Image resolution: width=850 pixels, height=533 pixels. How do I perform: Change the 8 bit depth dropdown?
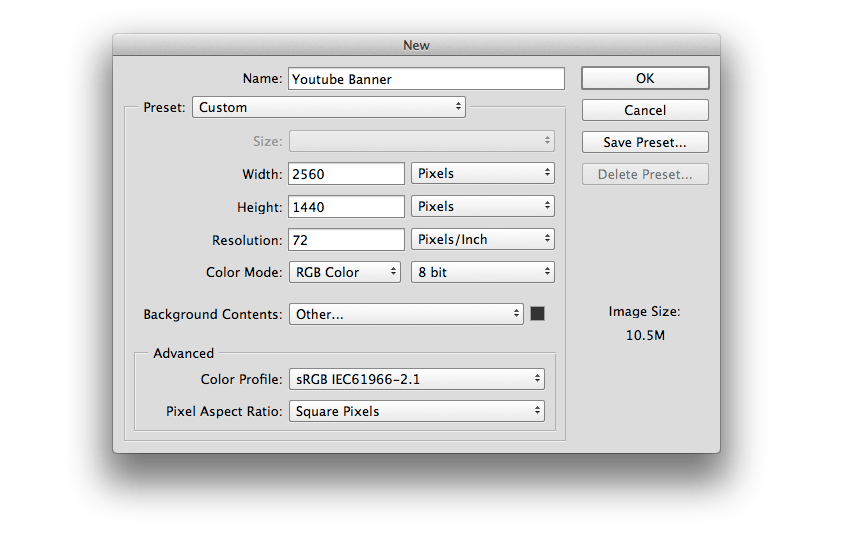[483, 272]
